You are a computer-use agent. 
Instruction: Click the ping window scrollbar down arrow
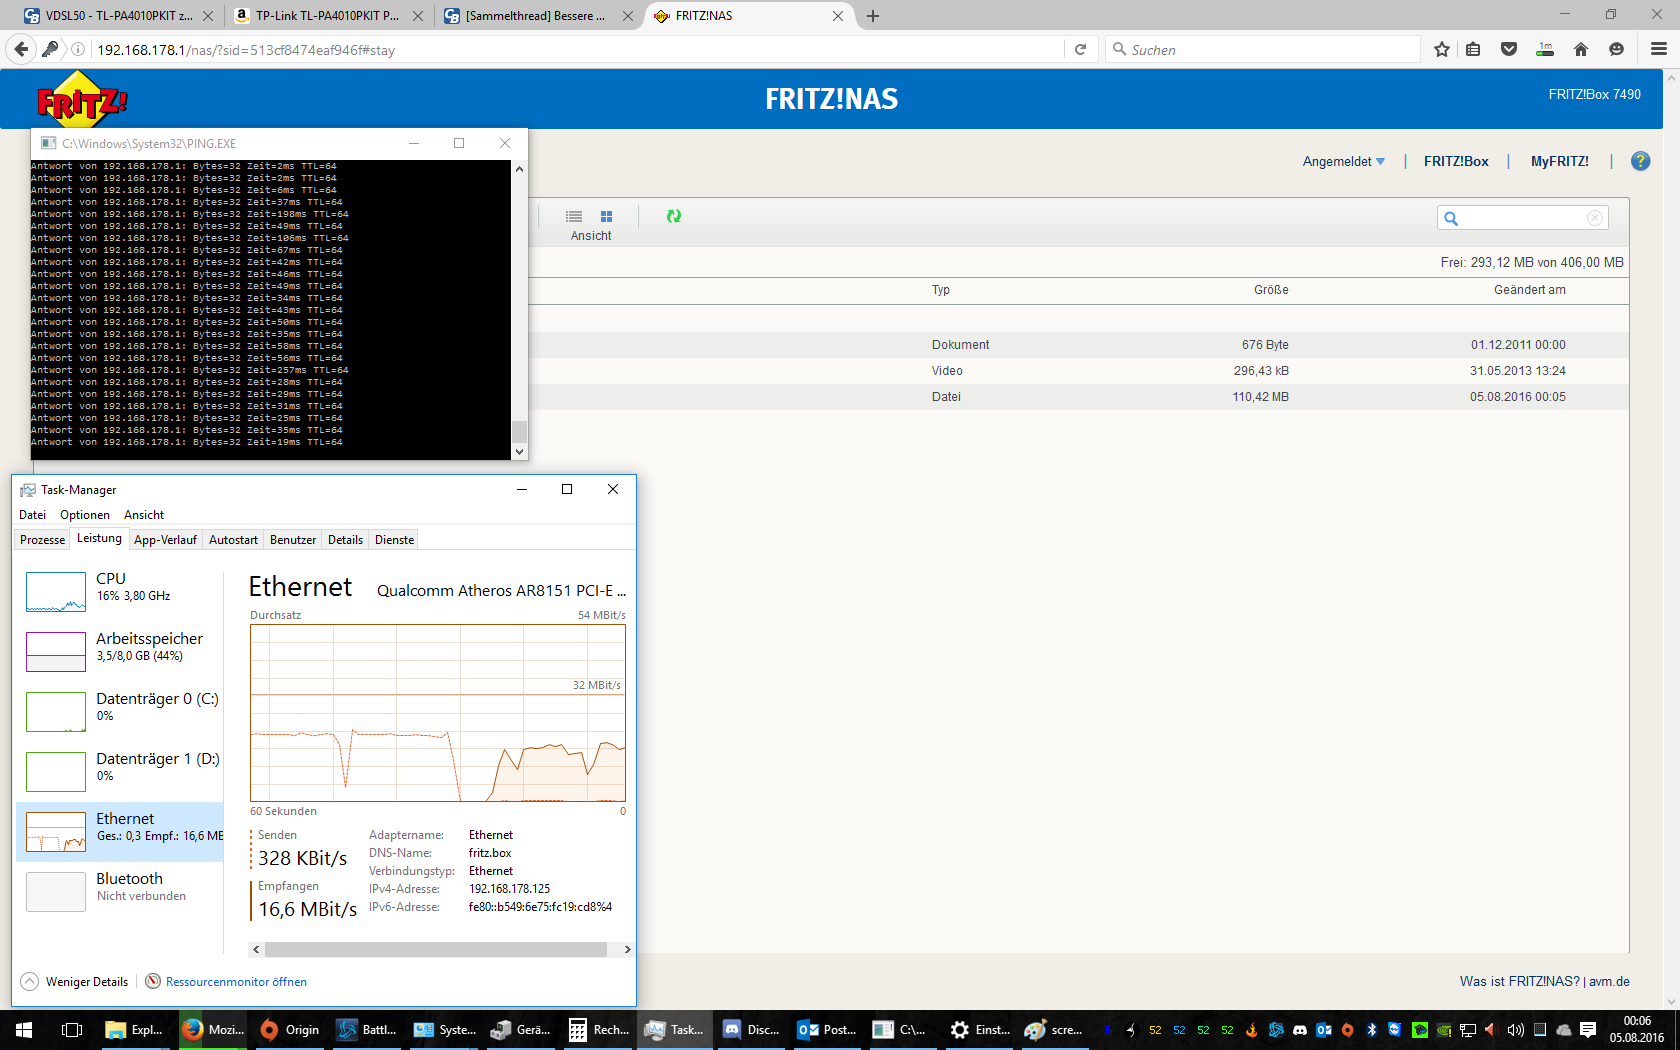[519, 452]
